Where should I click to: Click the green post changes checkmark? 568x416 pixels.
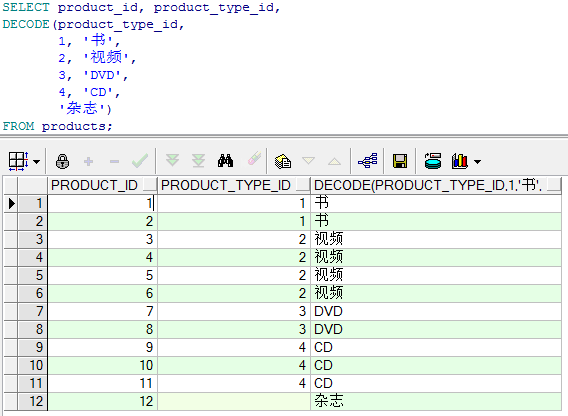tap(140, 161)
